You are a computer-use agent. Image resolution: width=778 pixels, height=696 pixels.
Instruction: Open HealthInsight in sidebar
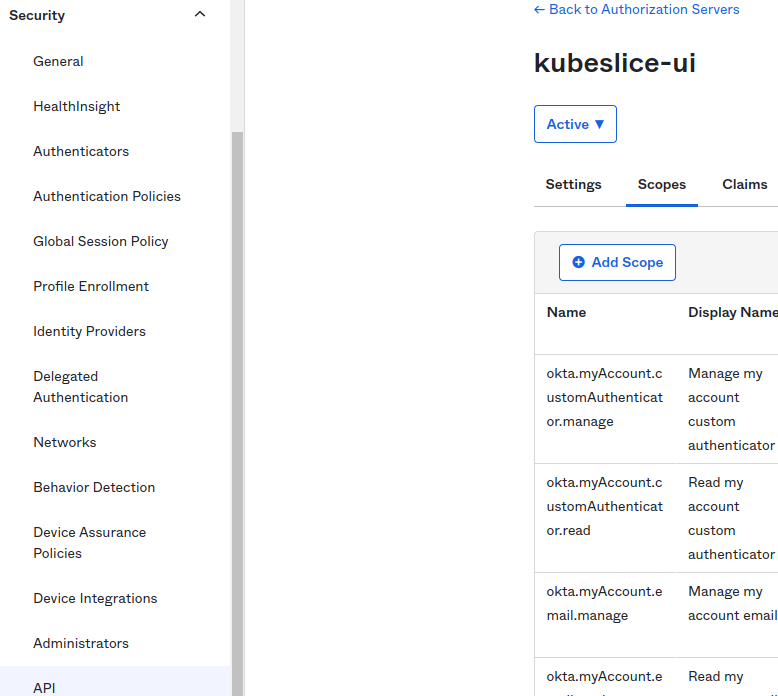(76, 107)
